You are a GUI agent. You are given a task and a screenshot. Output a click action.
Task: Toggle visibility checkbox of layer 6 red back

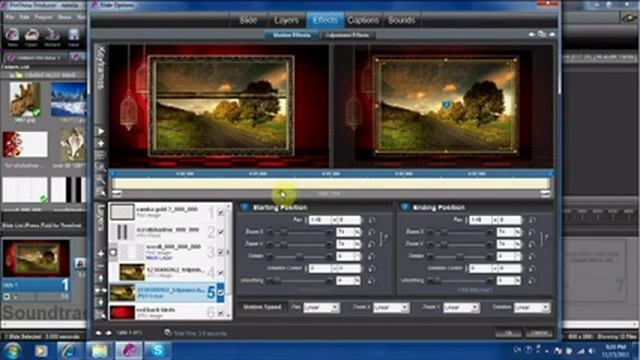point(221,313)
